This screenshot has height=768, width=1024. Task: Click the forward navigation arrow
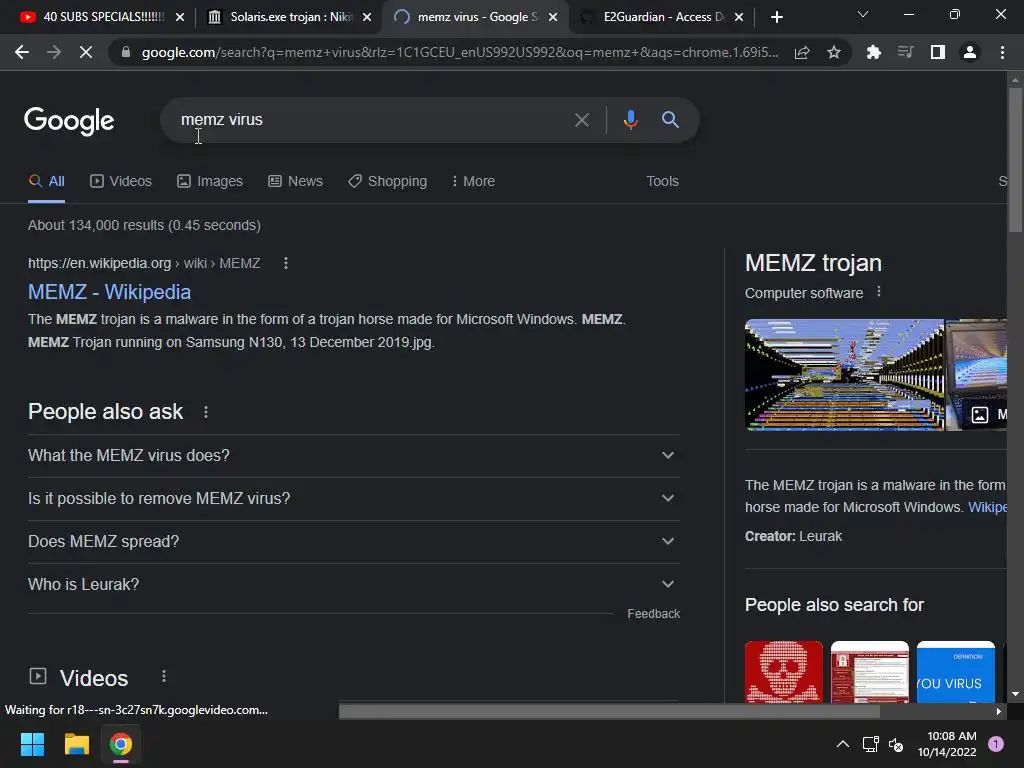[54, 52]
